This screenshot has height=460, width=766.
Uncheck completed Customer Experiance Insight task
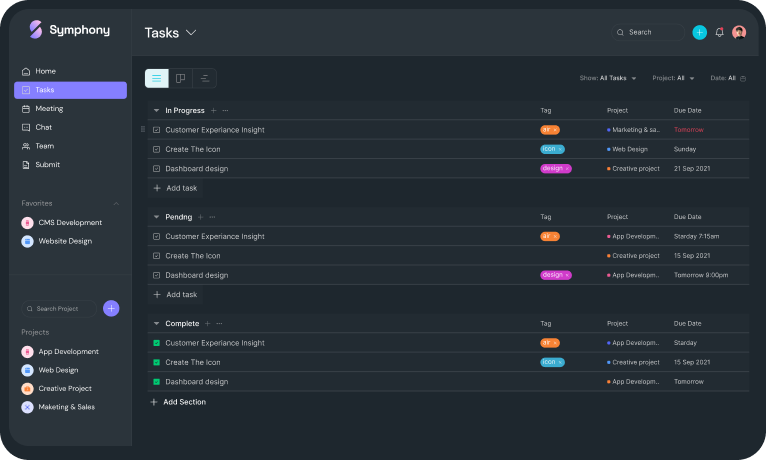(x=156, y=343)
